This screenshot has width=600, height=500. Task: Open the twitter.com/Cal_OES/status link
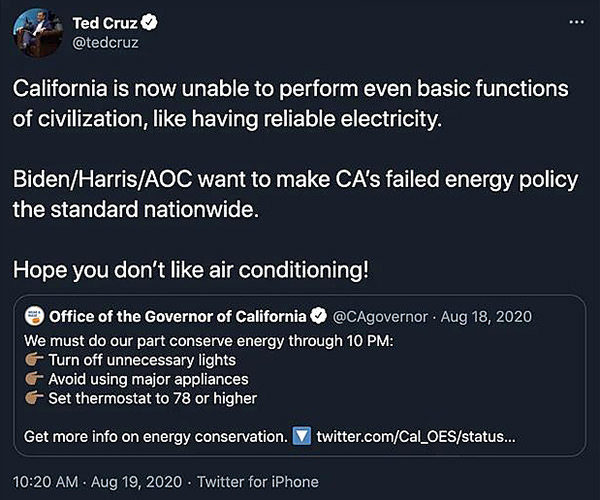click(x=416, y=436)
